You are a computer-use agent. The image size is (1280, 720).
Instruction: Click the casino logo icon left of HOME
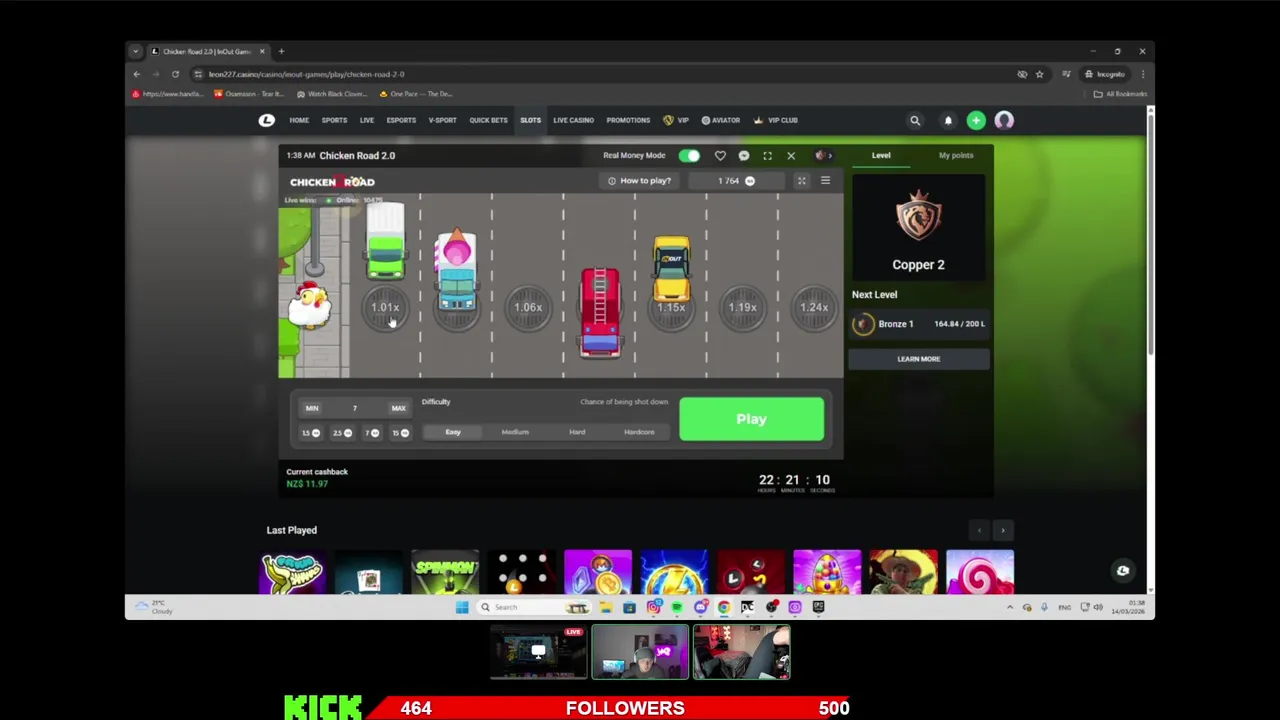point(266,120)
